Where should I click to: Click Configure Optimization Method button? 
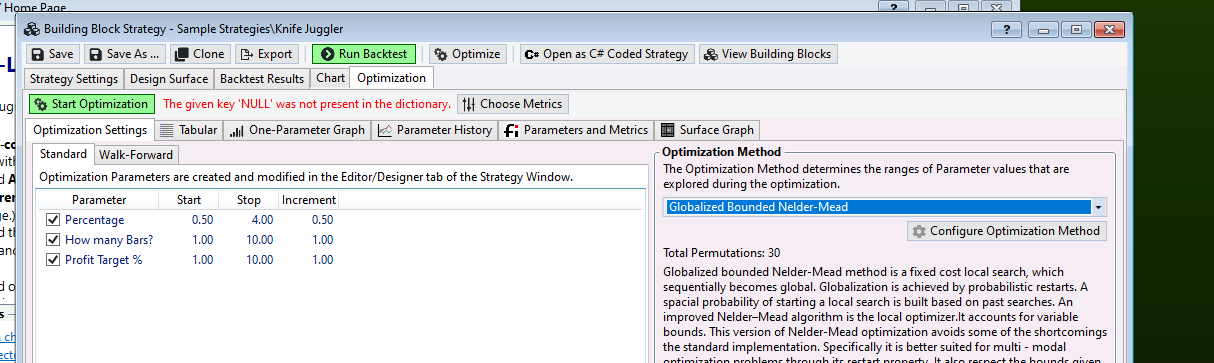tap(1006, 231)
